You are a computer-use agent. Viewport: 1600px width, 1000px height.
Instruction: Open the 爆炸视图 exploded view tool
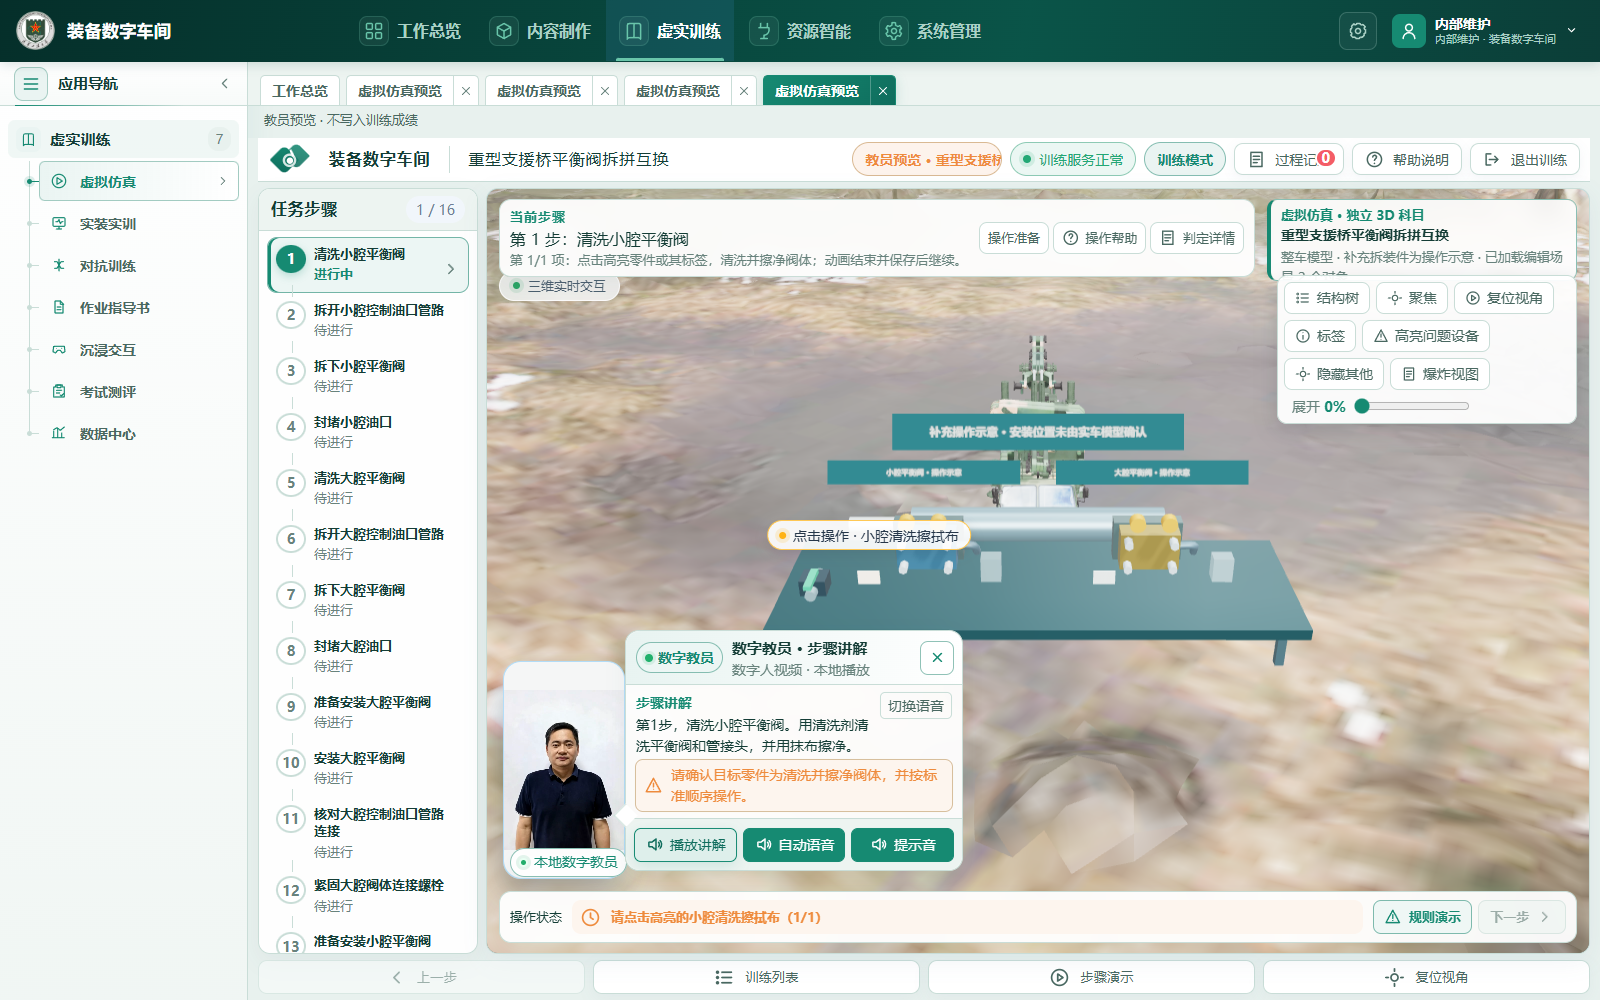coord(1439,374)
